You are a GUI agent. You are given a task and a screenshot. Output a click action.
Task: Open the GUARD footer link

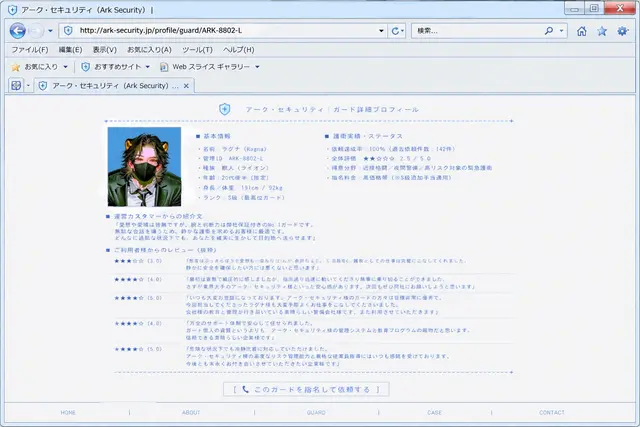(x=316, y=413)
